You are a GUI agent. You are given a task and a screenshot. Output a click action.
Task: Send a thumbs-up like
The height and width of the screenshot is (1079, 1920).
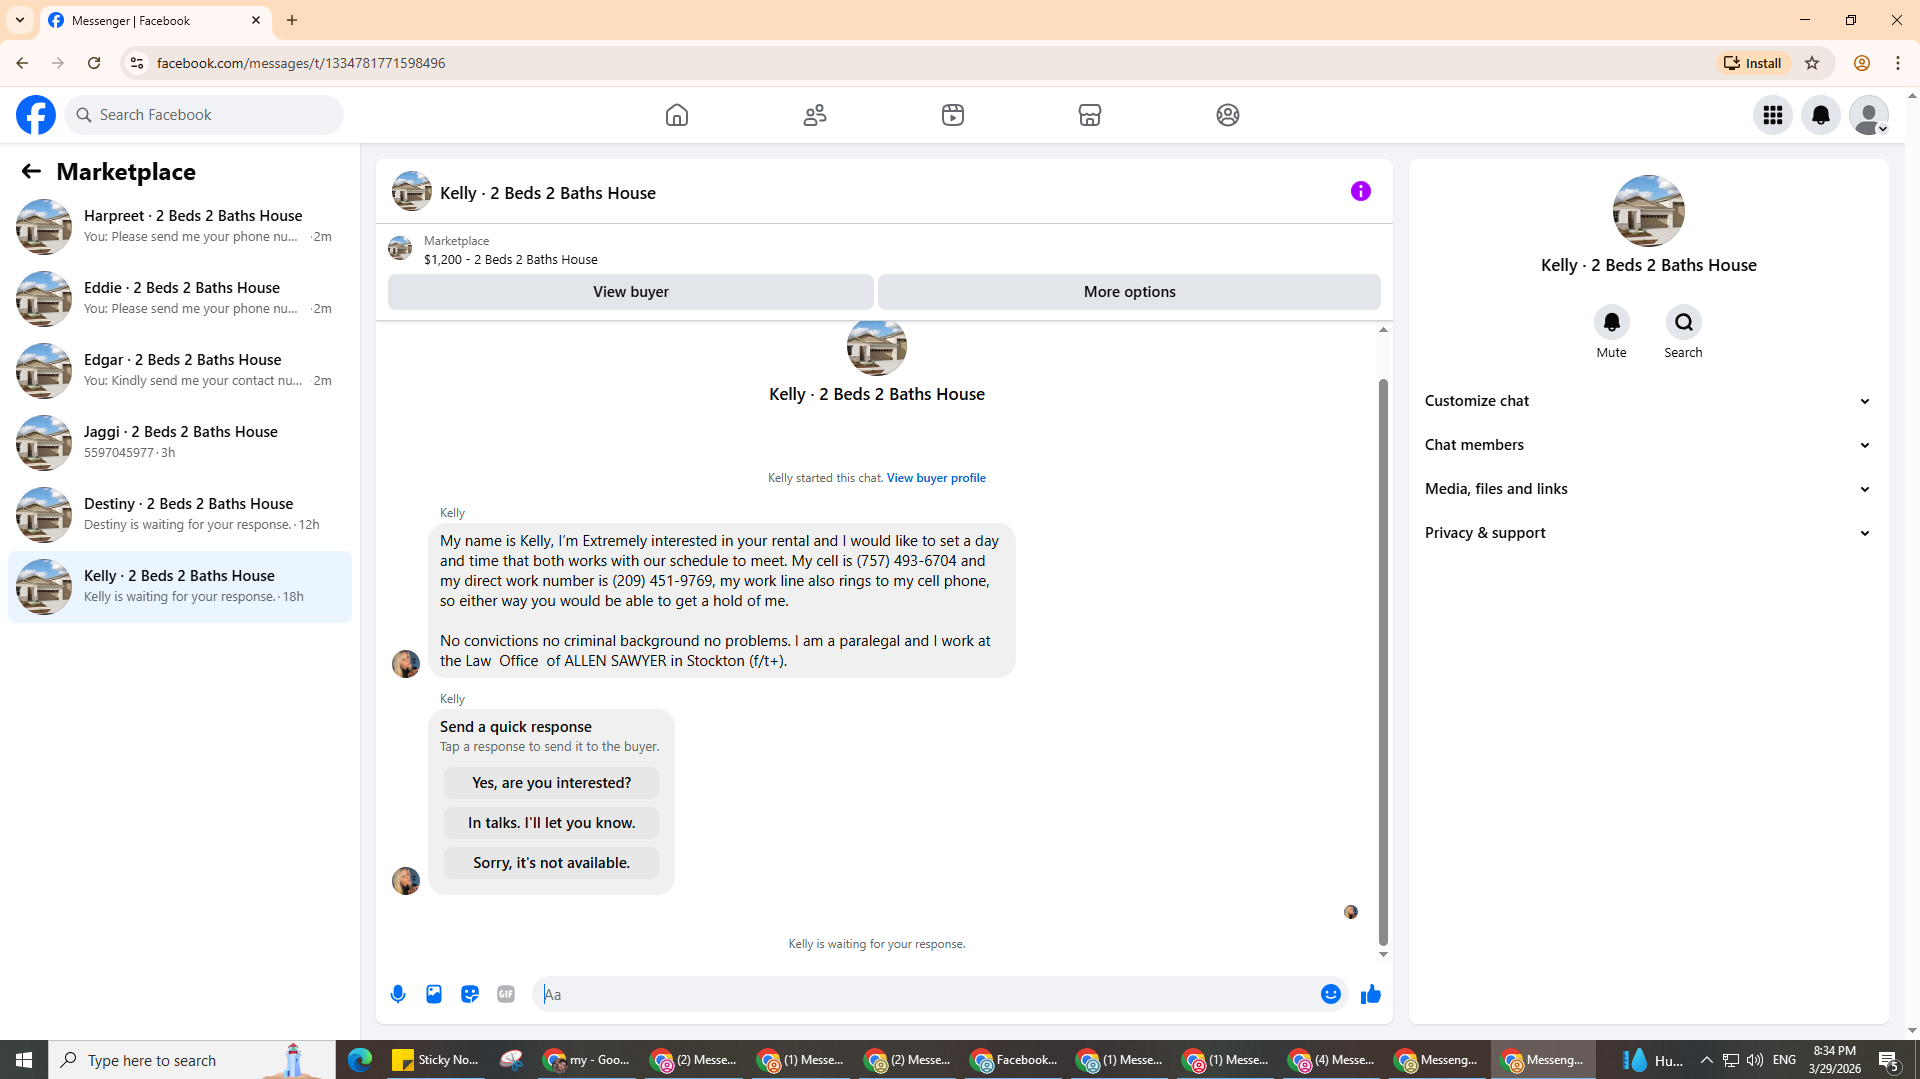point(1371,994)
